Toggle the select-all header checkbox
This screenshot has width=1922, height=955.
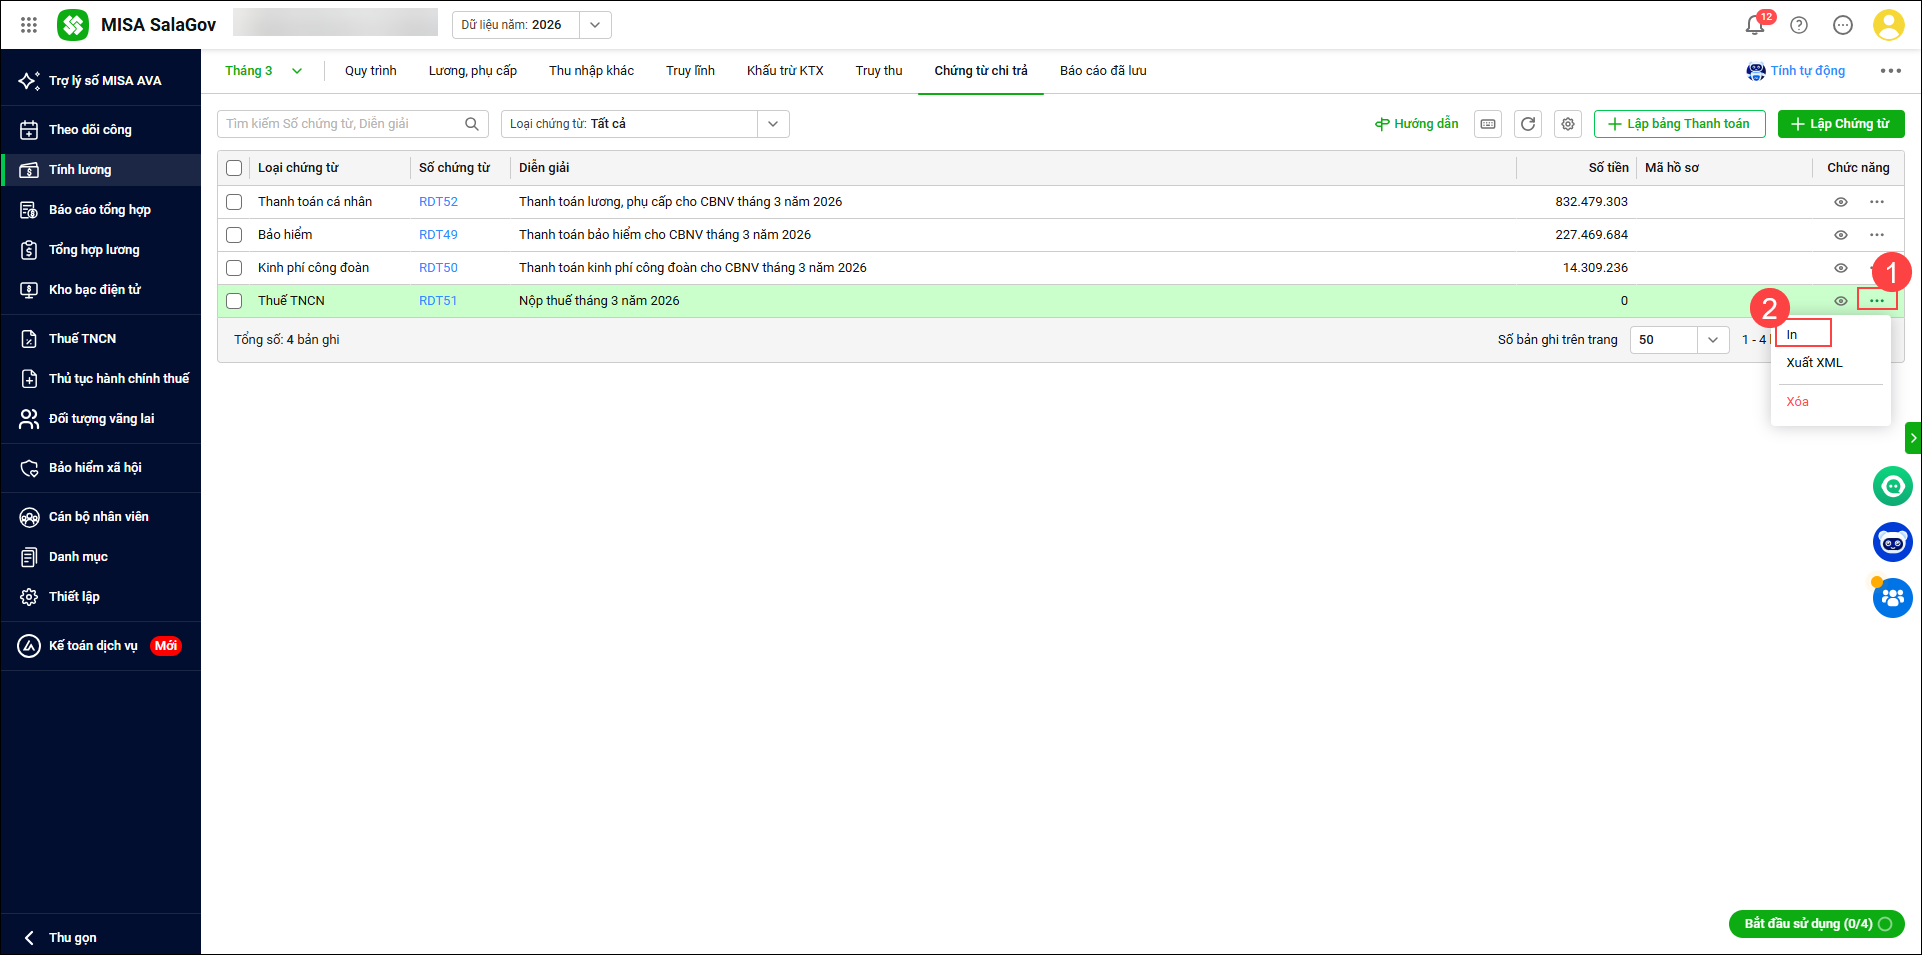(x=234, y=168)
